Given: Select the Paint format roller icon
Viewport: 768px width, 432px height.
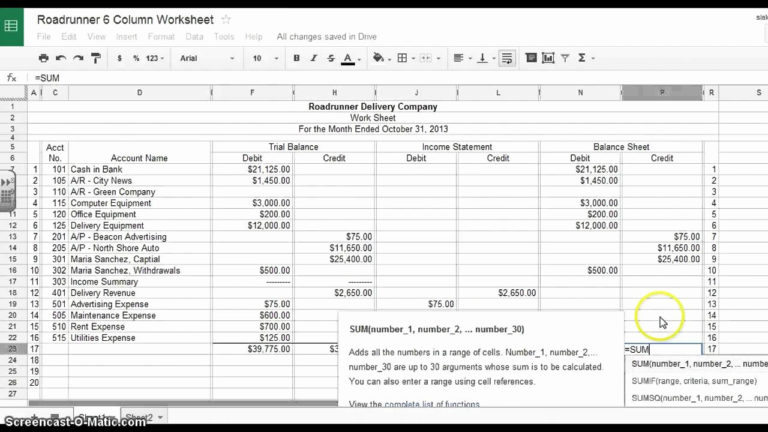Looking at the screenshot, I should (96, 58).
